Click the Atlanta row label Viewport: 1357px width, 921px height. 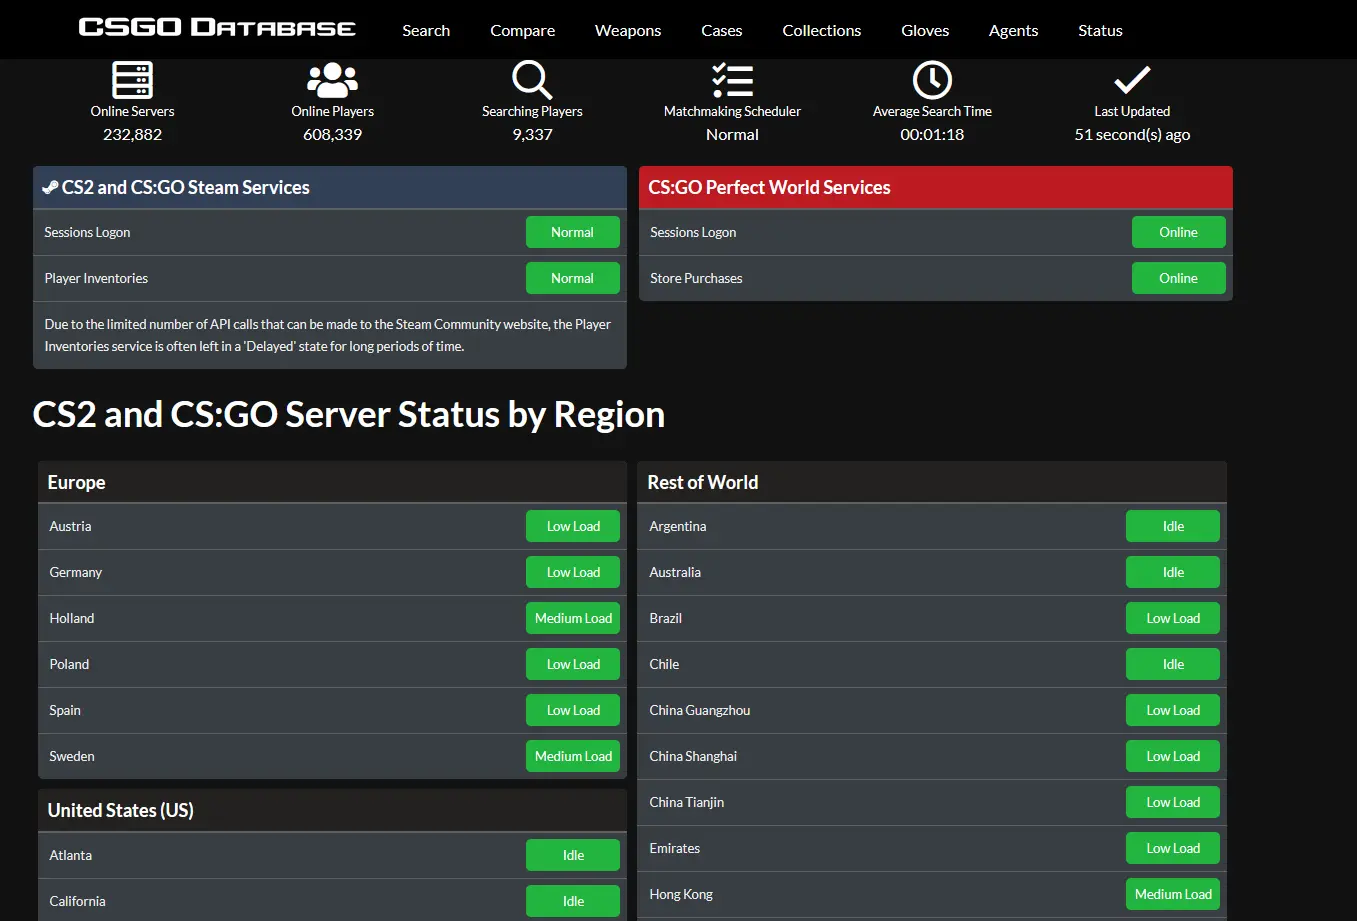71,855
